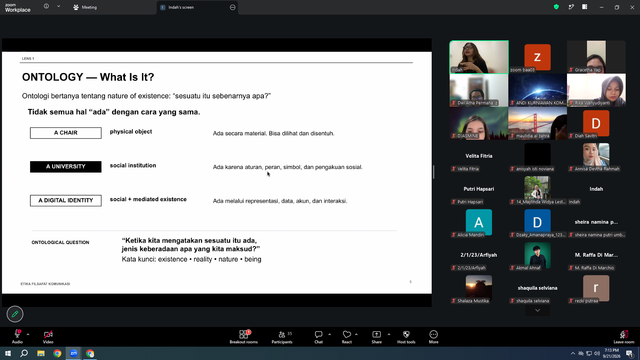Click the slide title ONTOLOGY — What Is It?
Screen dimensions: 640x360
[88, 77]
